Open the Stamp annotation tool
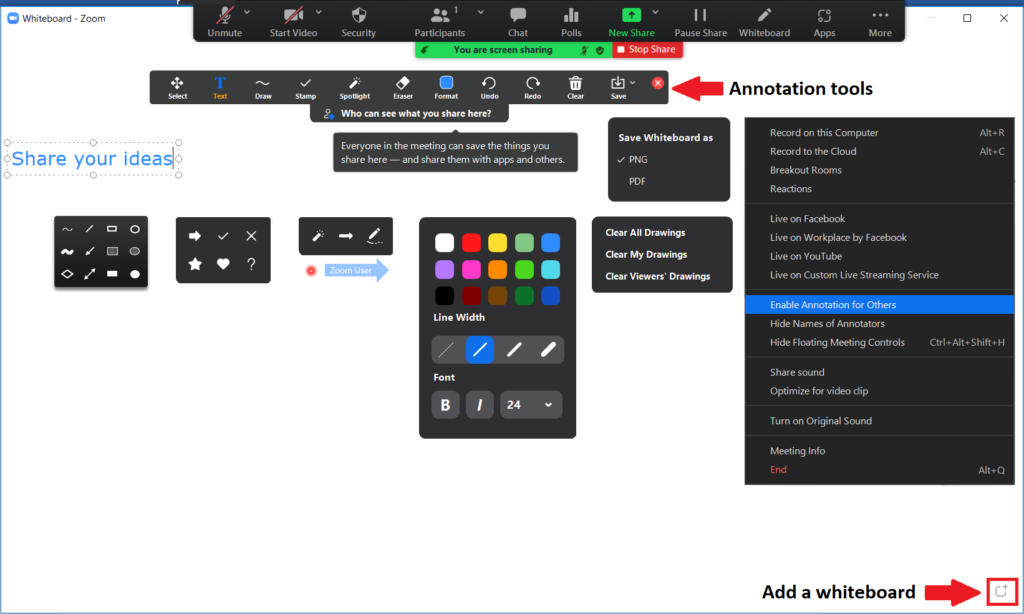 (x=305, y=88)
